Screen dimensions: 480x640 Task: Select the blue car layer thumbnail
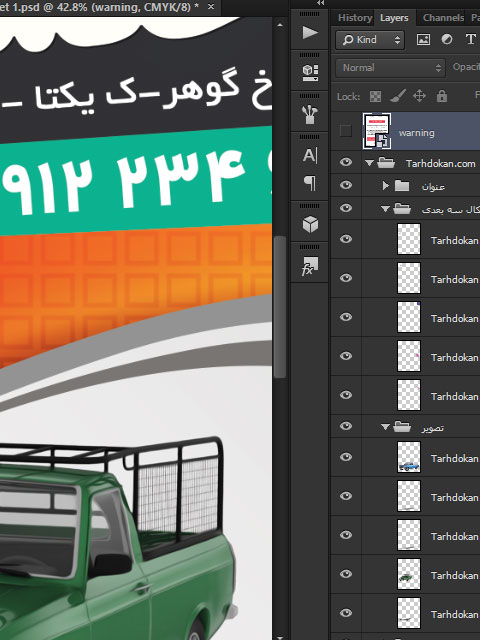(409, 458)
